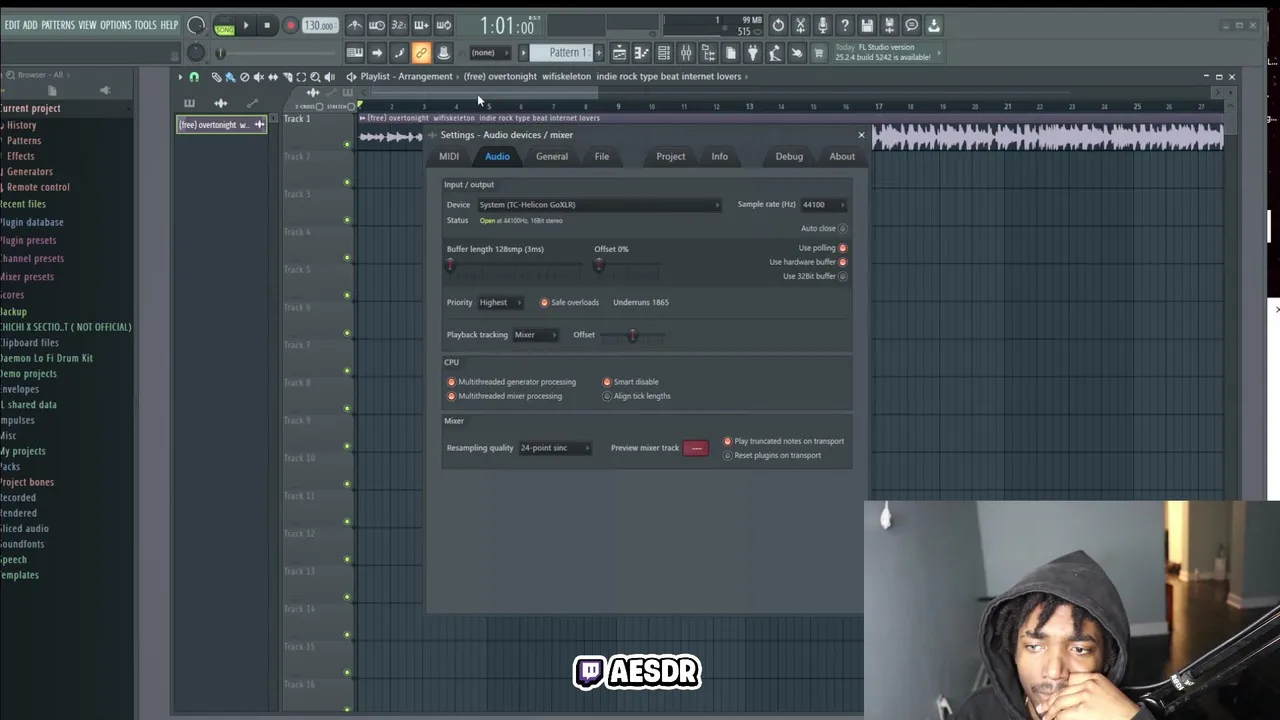Toggle the Auto close option
Viewport: 1280px width, 720px height.
tap(842, 228)
